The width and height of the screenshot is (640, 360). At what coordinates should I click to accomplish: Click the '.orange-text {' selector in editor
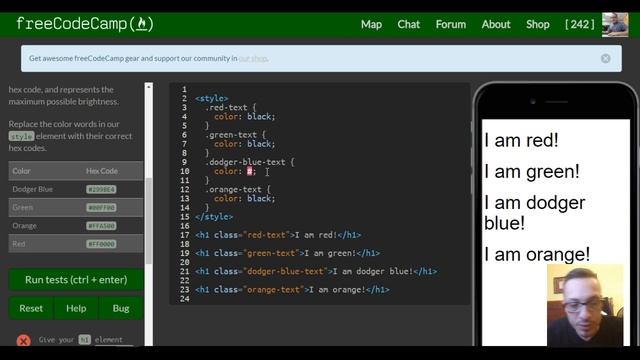238,190
